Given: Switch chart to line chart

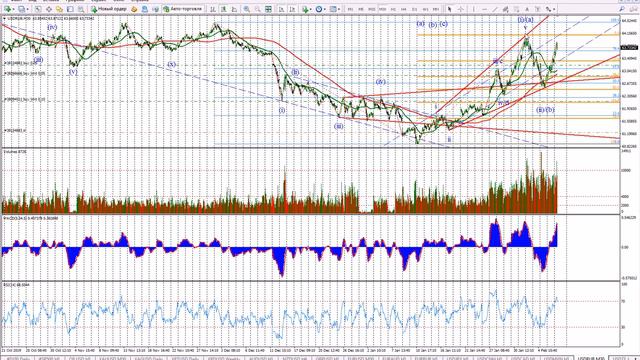Looking at the screenshot, I should click(234, 9).
